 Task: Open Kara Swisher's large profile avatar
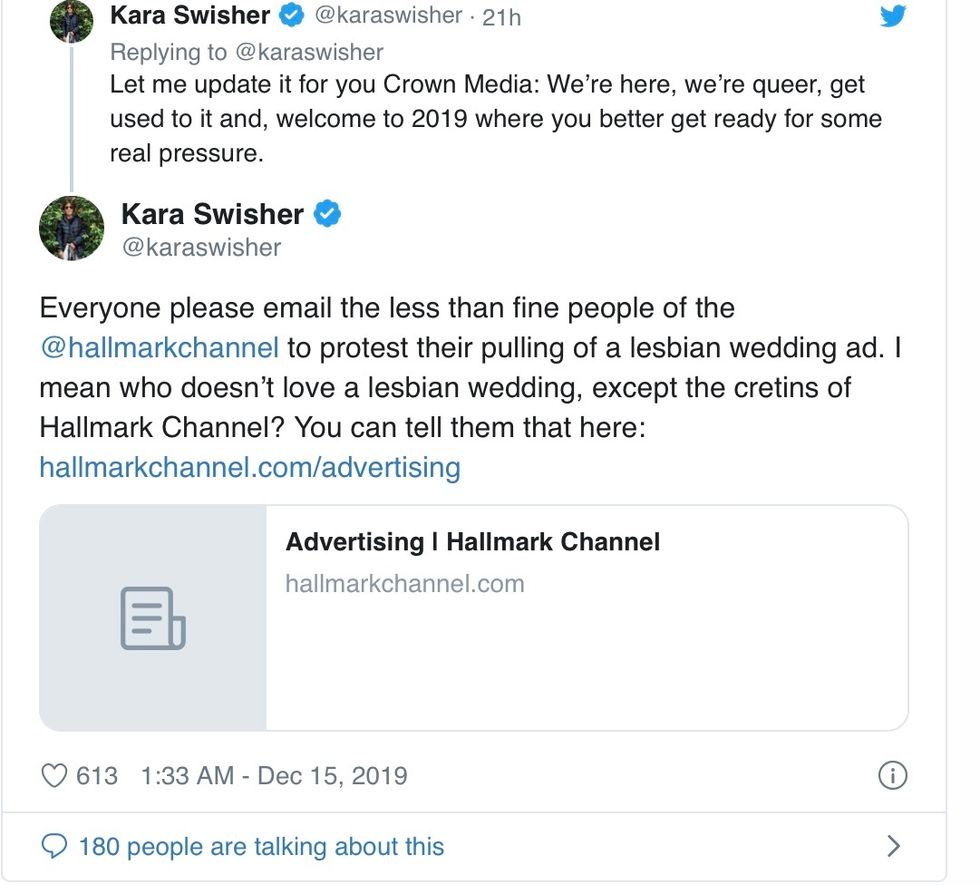[x=71, y=229]
